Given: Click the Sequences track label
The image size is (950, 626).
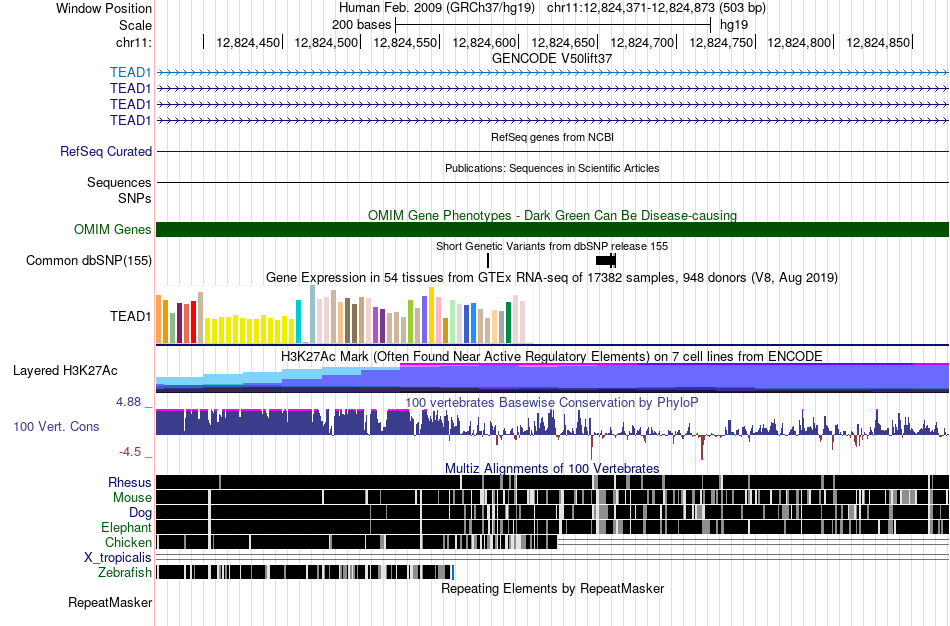Looking at the screenshot, I should [x=119, y=182].
